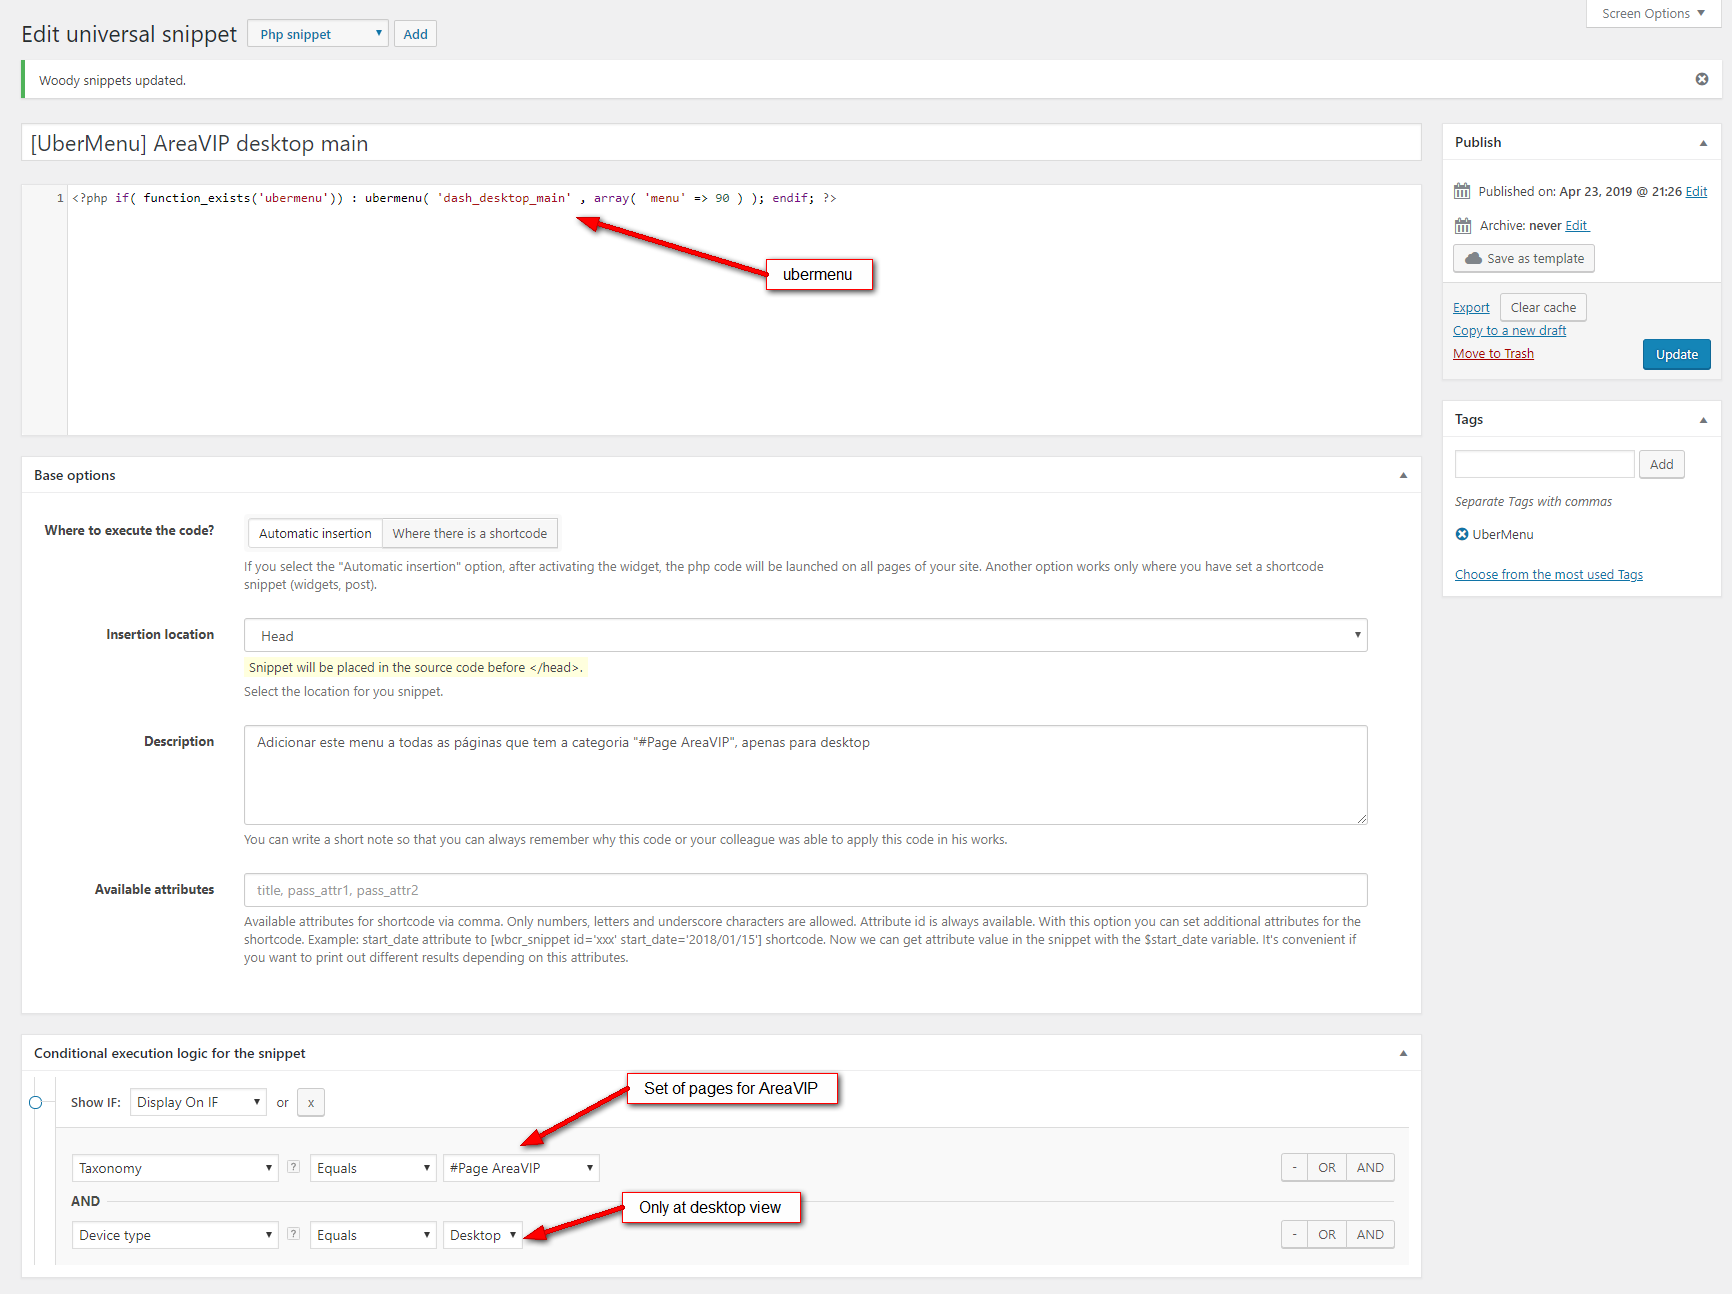This screenshot has height=1294, width=1732.
Task: Collapse the Tags panel arrow
Action: point(1703,420)
